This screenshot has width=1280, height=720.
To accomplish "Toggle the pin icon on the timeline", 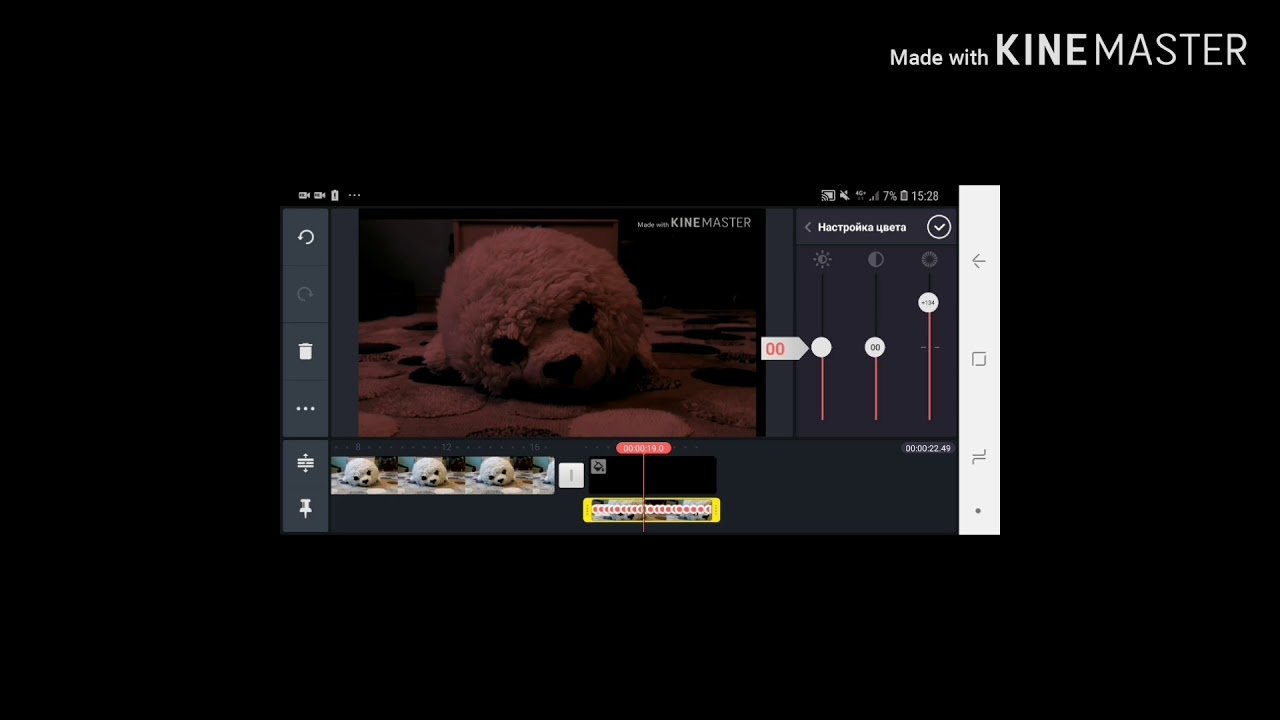I will click(x=306, y=509).
